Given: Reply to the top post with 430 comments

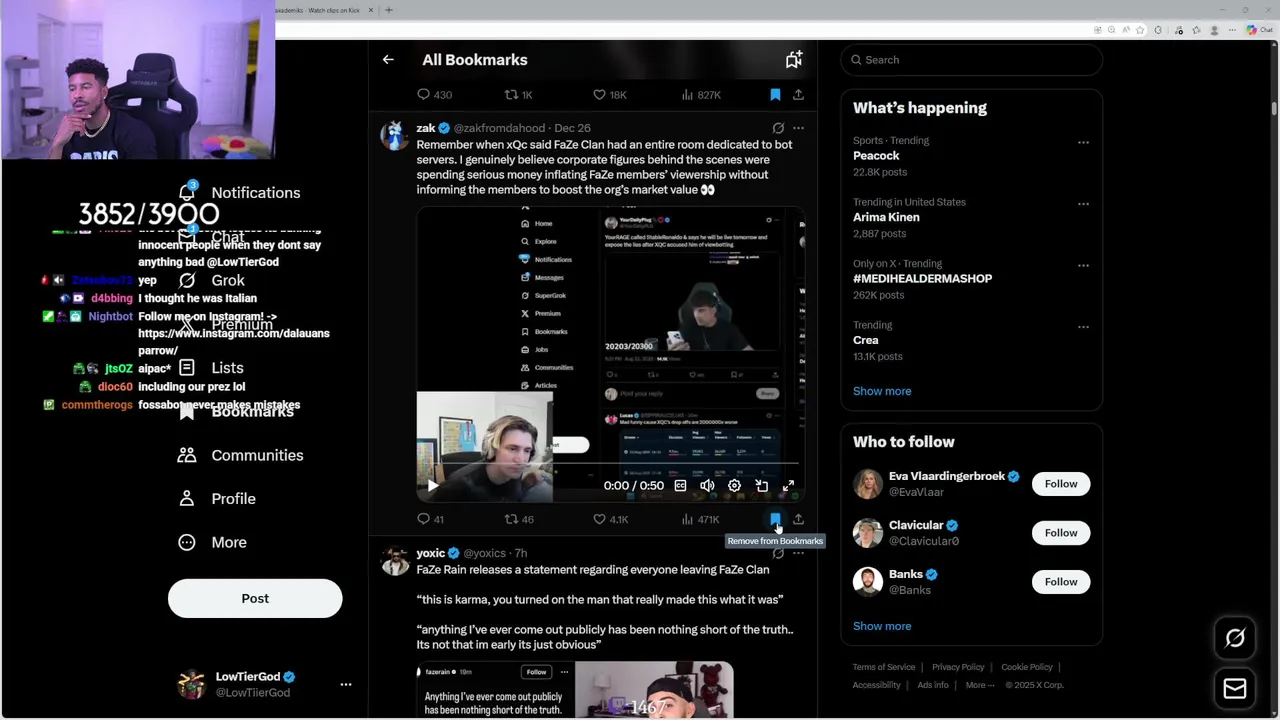Looking at the screenshot, I should point(434,95).
